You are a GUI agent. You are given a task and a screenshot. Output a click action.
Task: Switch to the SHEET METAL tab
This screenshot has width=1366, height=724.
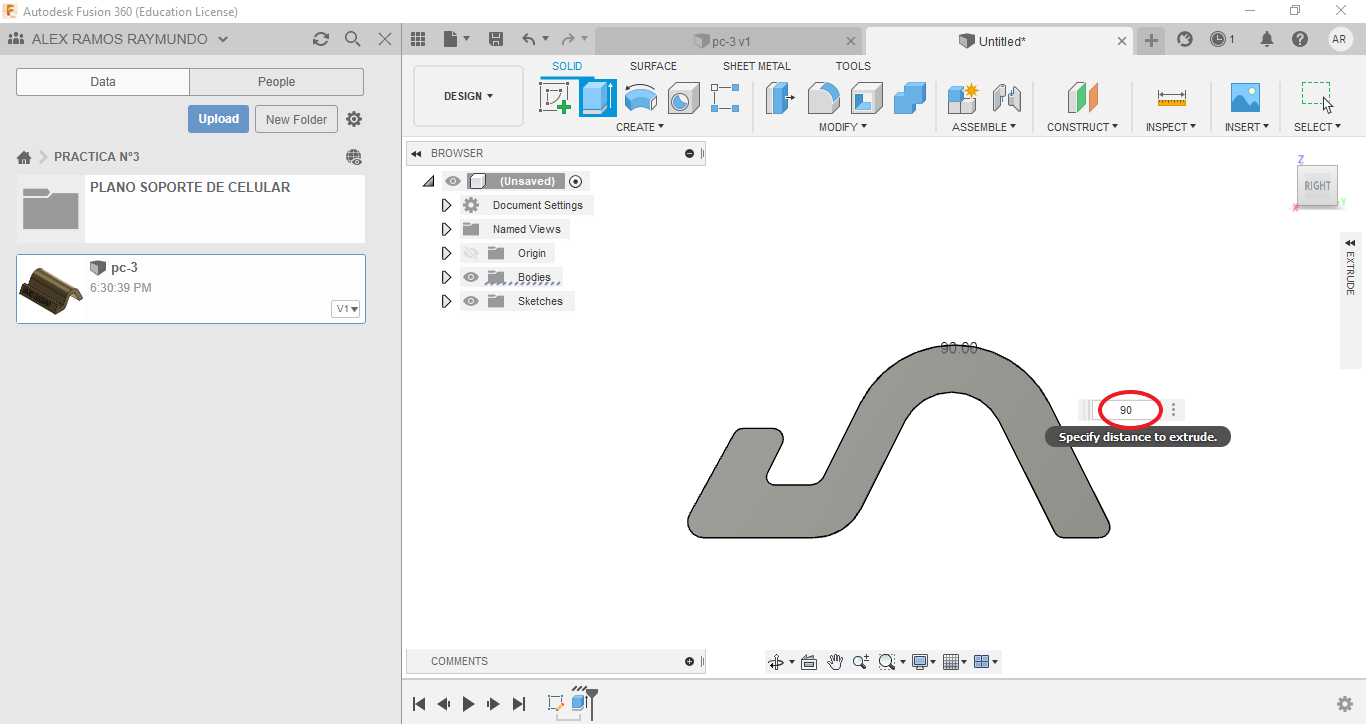[x=756, y=66]
